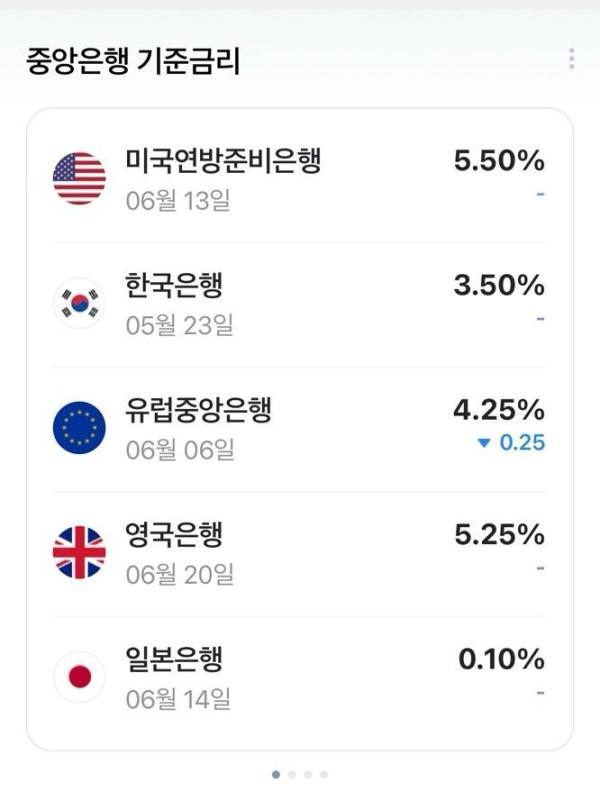Switch to the second page dot
This screenshot has width=600, height=800.
292,774
